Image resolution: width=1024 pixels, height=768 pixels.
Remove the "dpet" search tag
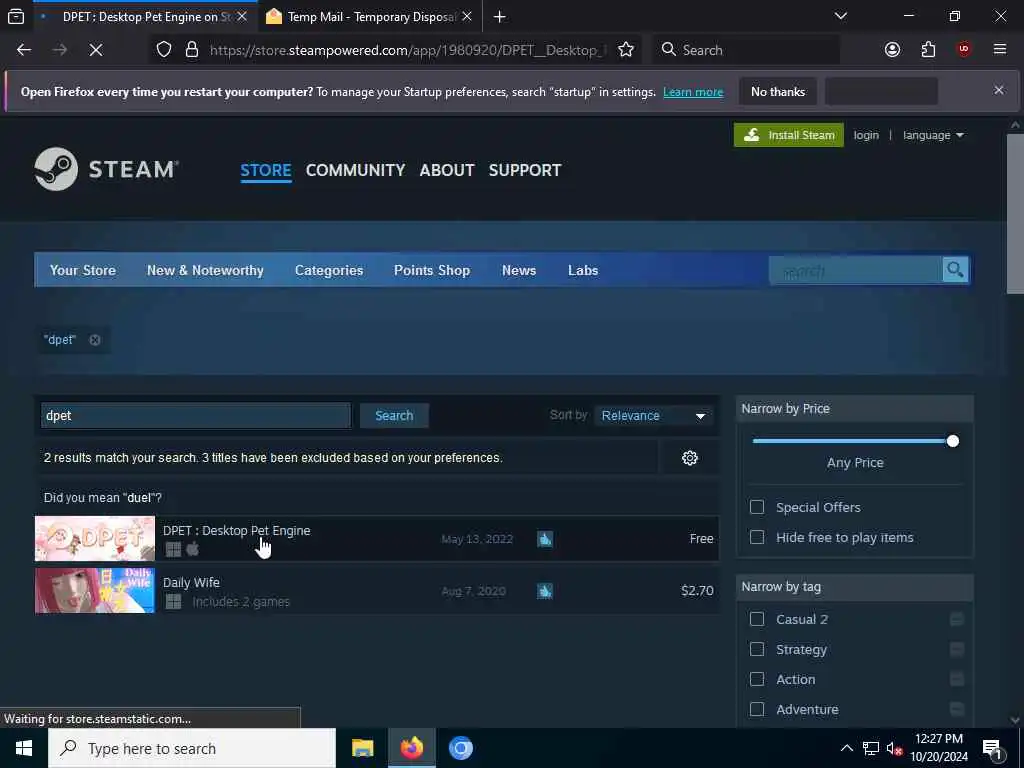(95, 340)
